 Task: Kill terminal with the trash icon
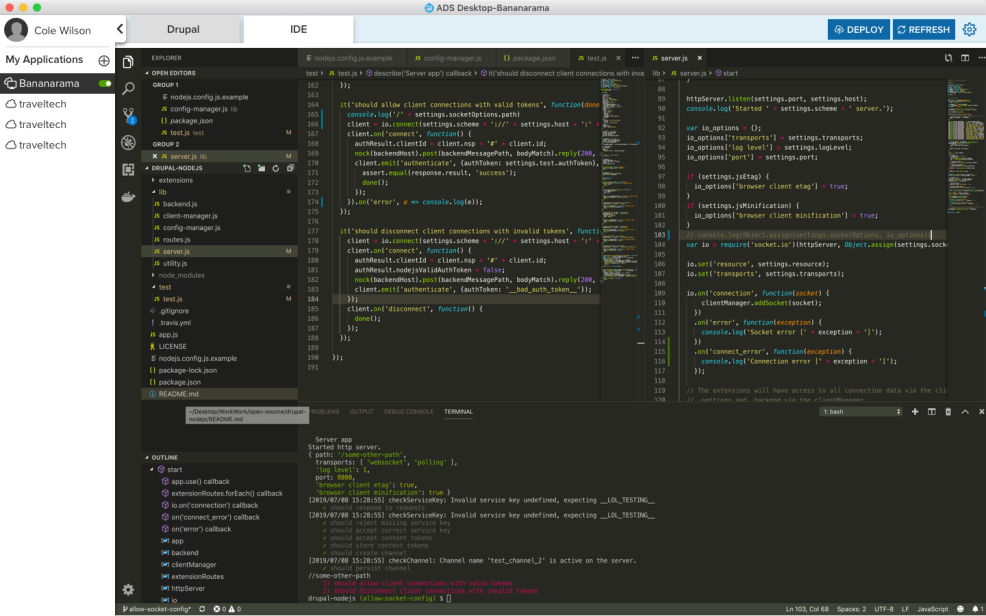949,412
